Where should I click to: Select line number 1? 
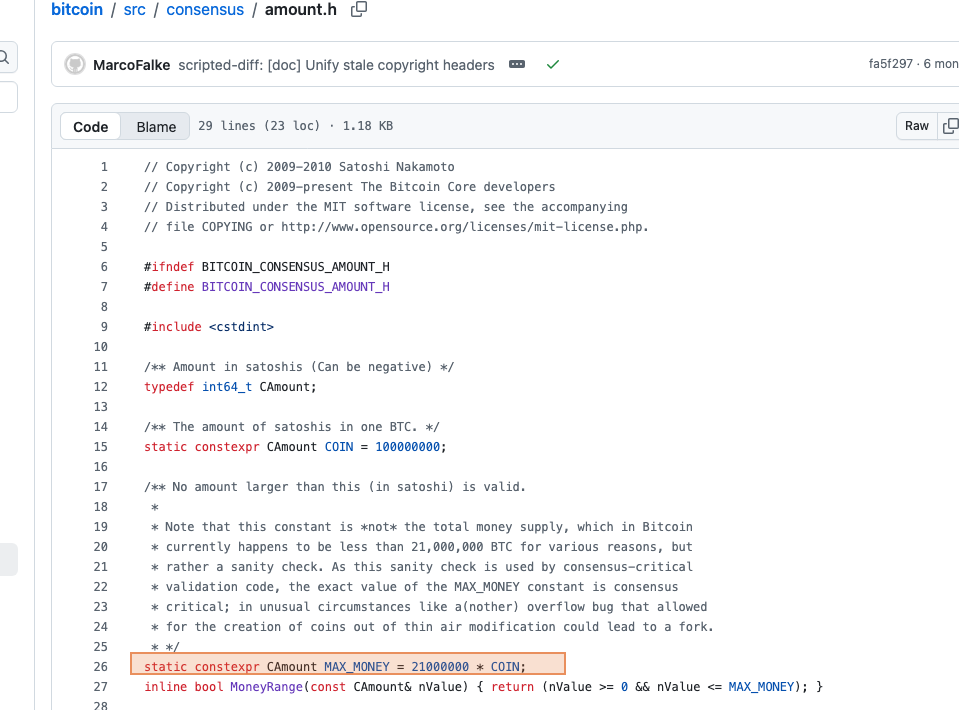coord(104,167)
